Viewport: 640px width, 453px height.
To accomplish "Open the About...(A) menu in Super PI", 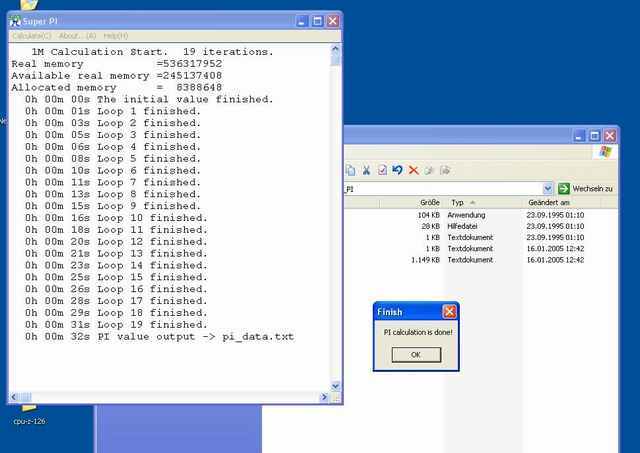I will click(x=78, y=36).
